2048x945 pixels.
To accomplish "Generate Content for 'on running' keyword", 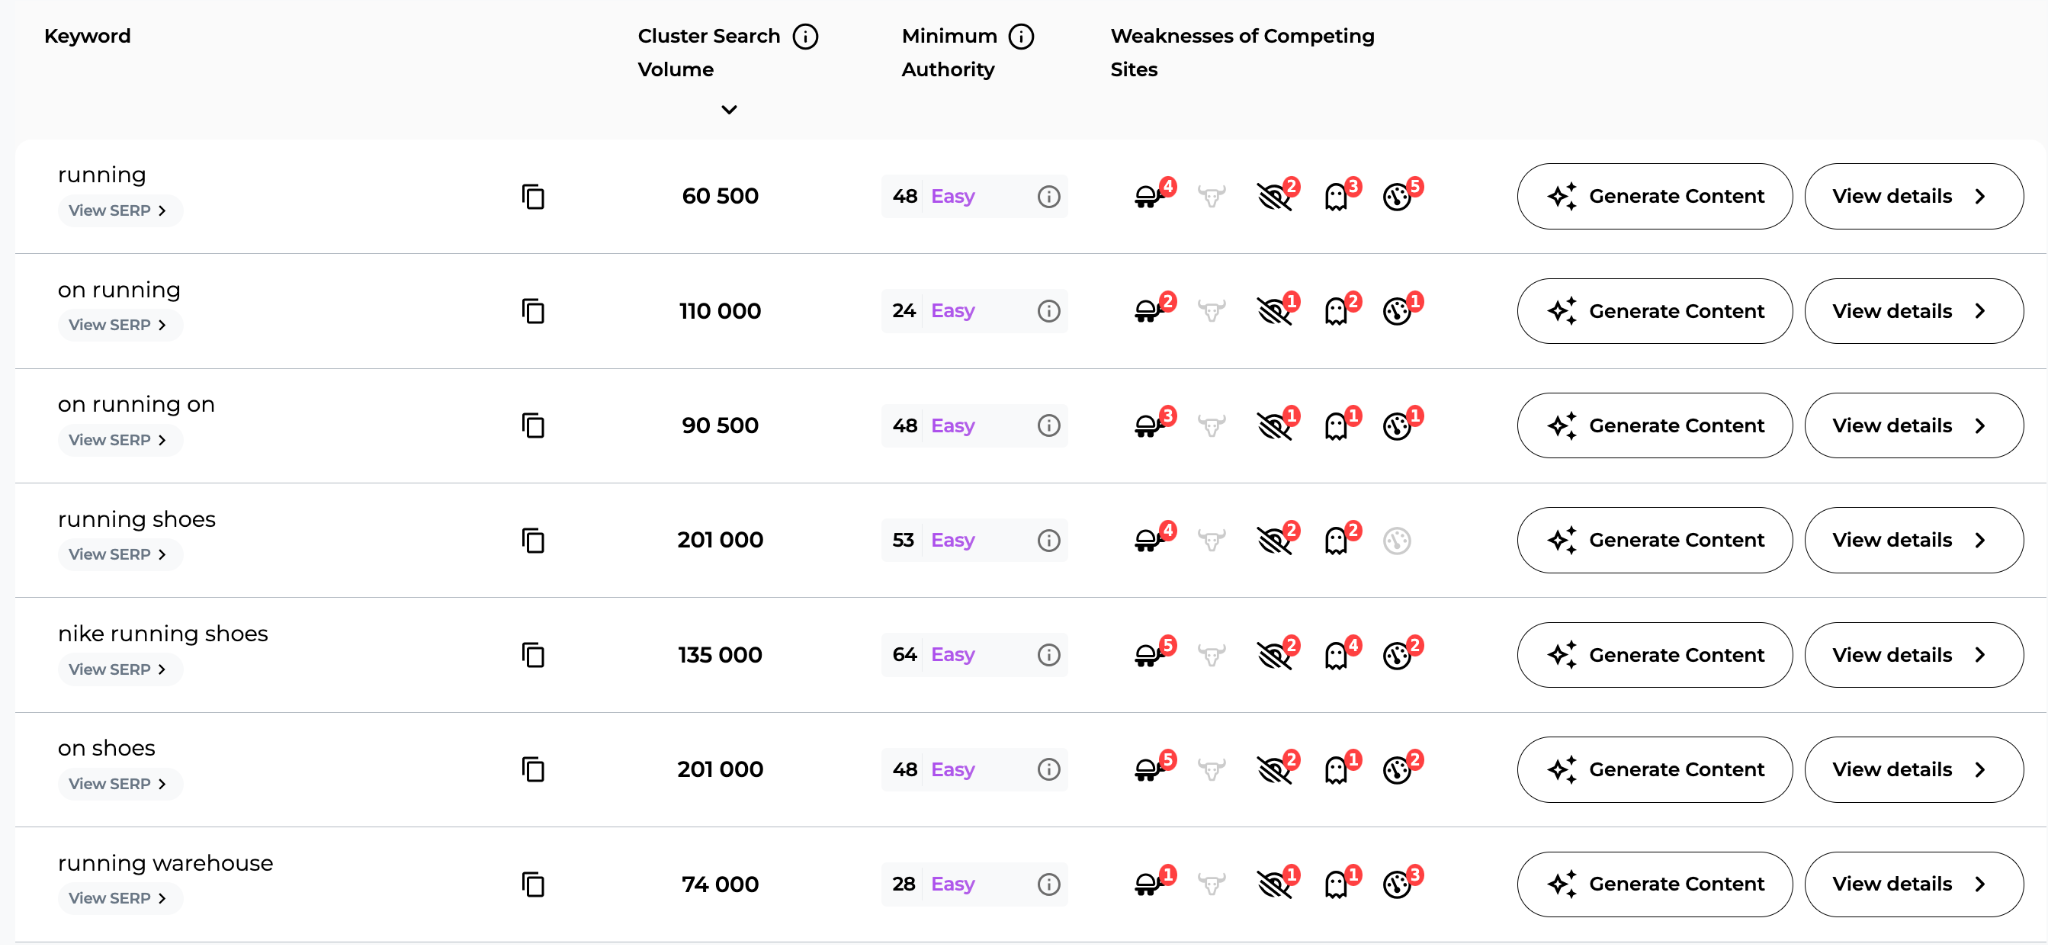I will click(x=1654, y=311).
